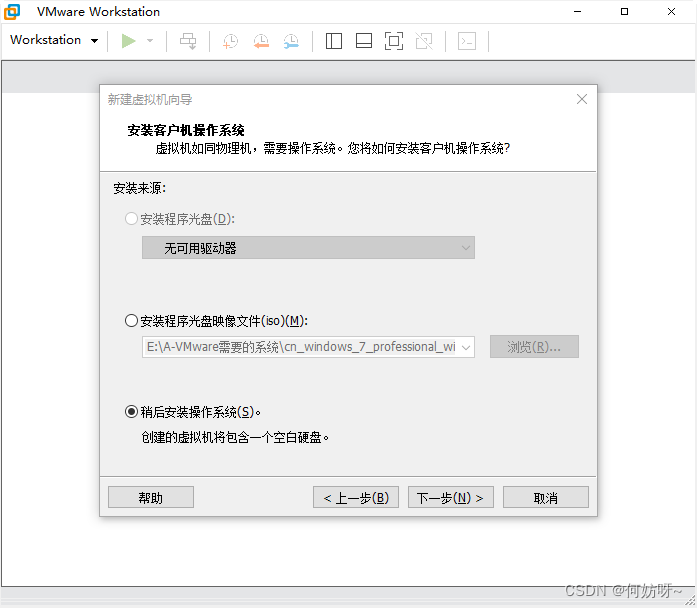Click the revert to snapshot icon
697x608 pixels.
pos(261,41)
